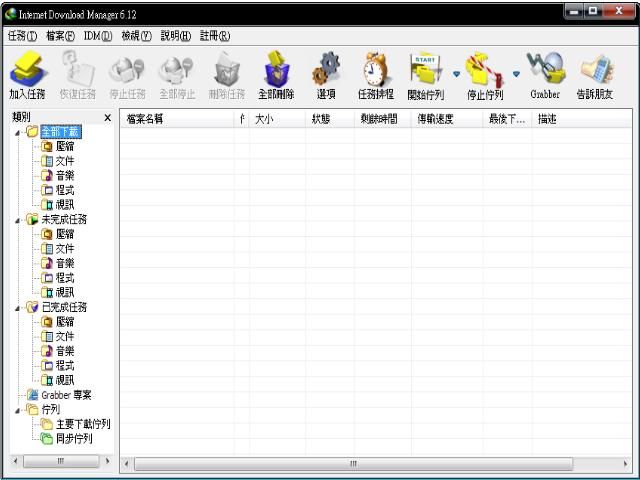Click the 全部刪除 (Delete all) toolbar icon
640x480 pixels.
click(275, 76)
